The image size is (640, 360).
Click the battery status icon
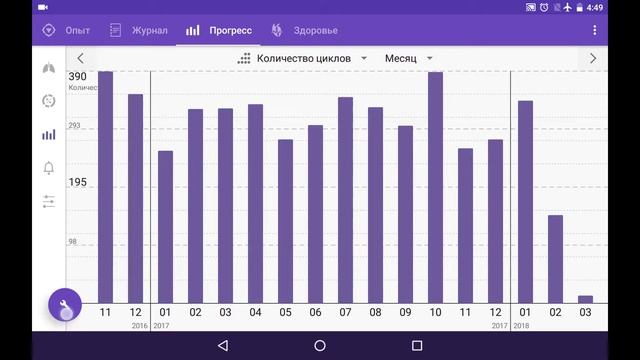click(x=580, y=7)
